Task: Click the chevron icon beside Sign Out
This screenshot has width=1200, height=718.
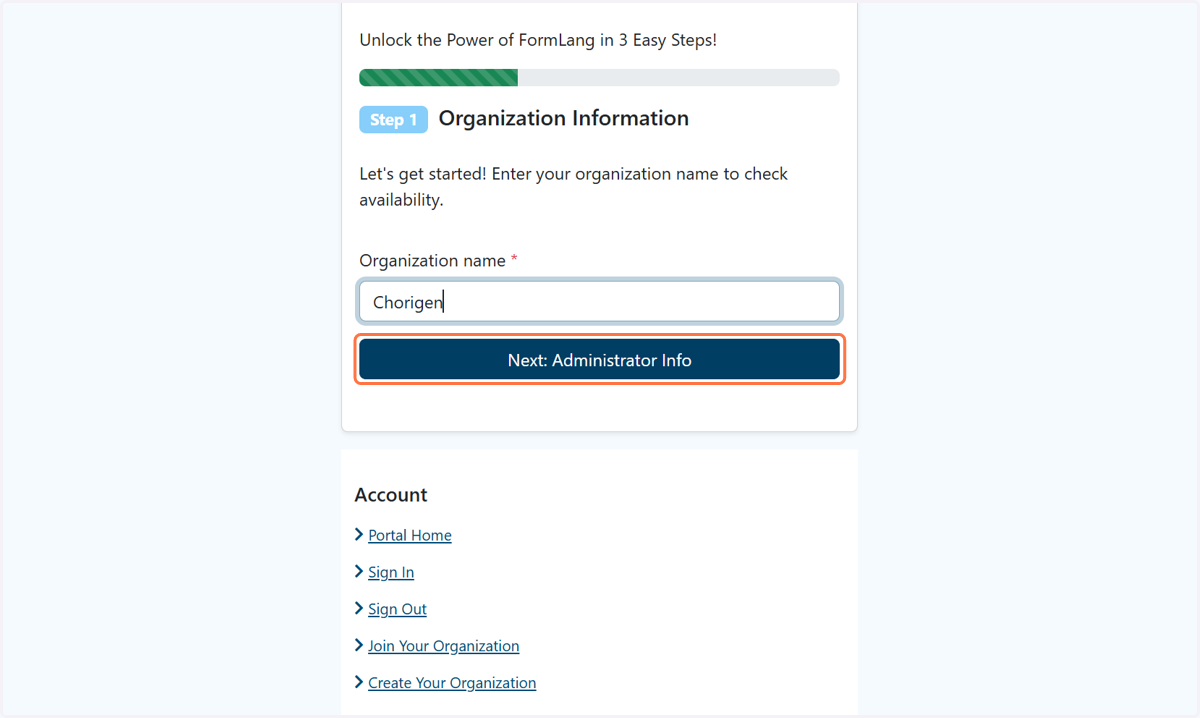Action: click(x=359, y=609)
